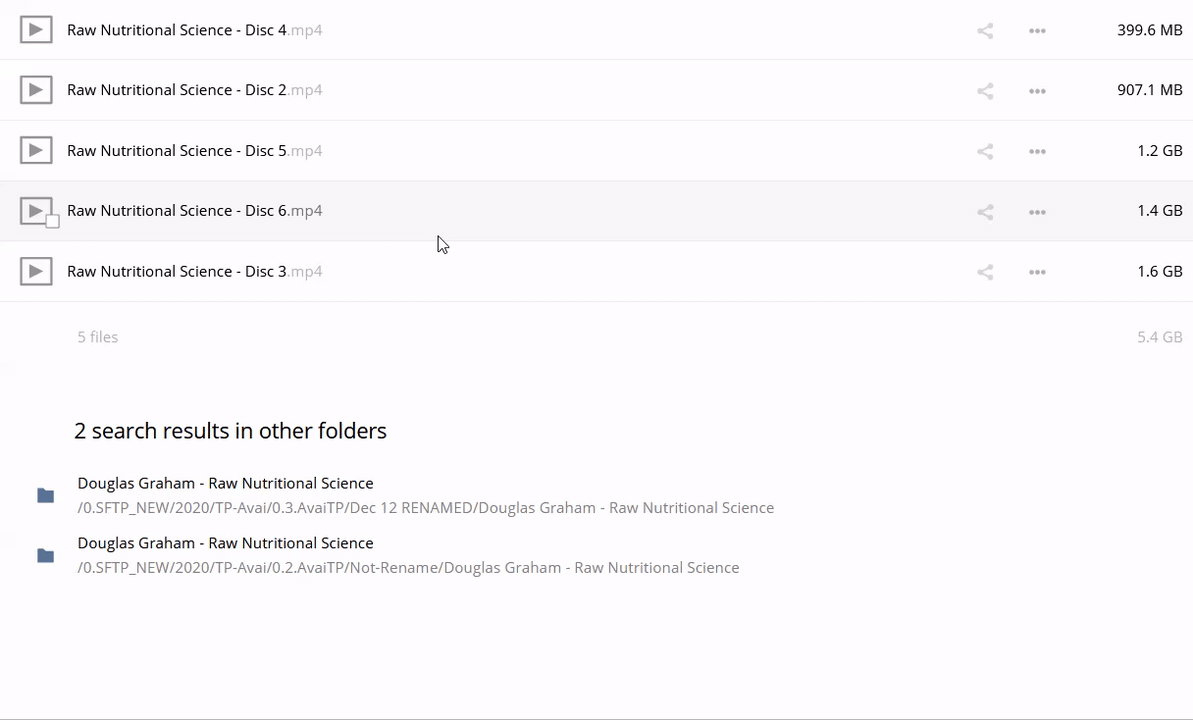Share the Disc 2 video file
Viewport: 1193px width, 720px height.
point(985,91)
